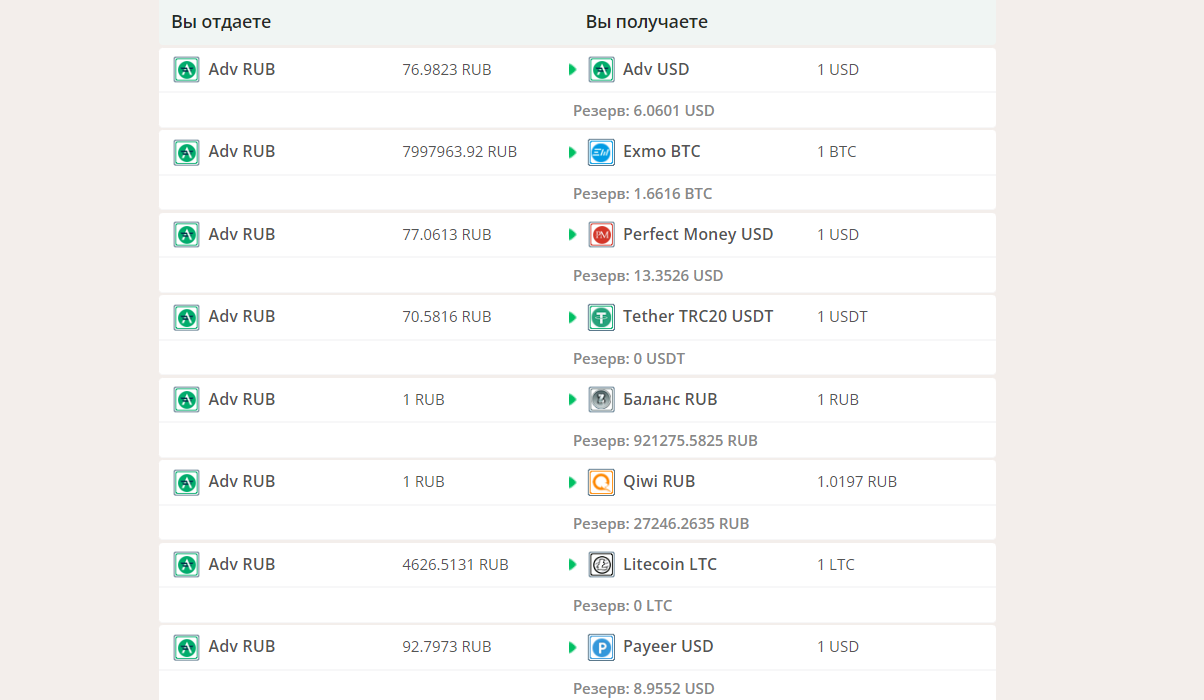Click green arrow before Payeer USD
Screen dimensions: 1204x700
pos(573,647)
